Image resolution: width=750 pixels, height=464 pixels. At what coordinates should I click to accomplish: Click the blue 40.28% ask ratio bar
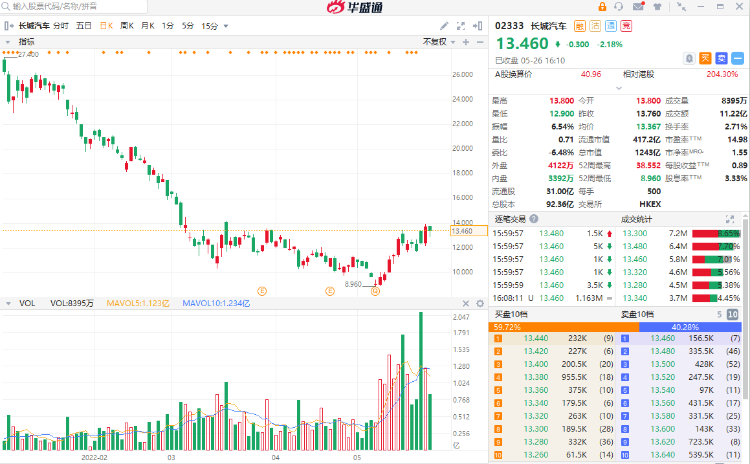click(690, 327)
